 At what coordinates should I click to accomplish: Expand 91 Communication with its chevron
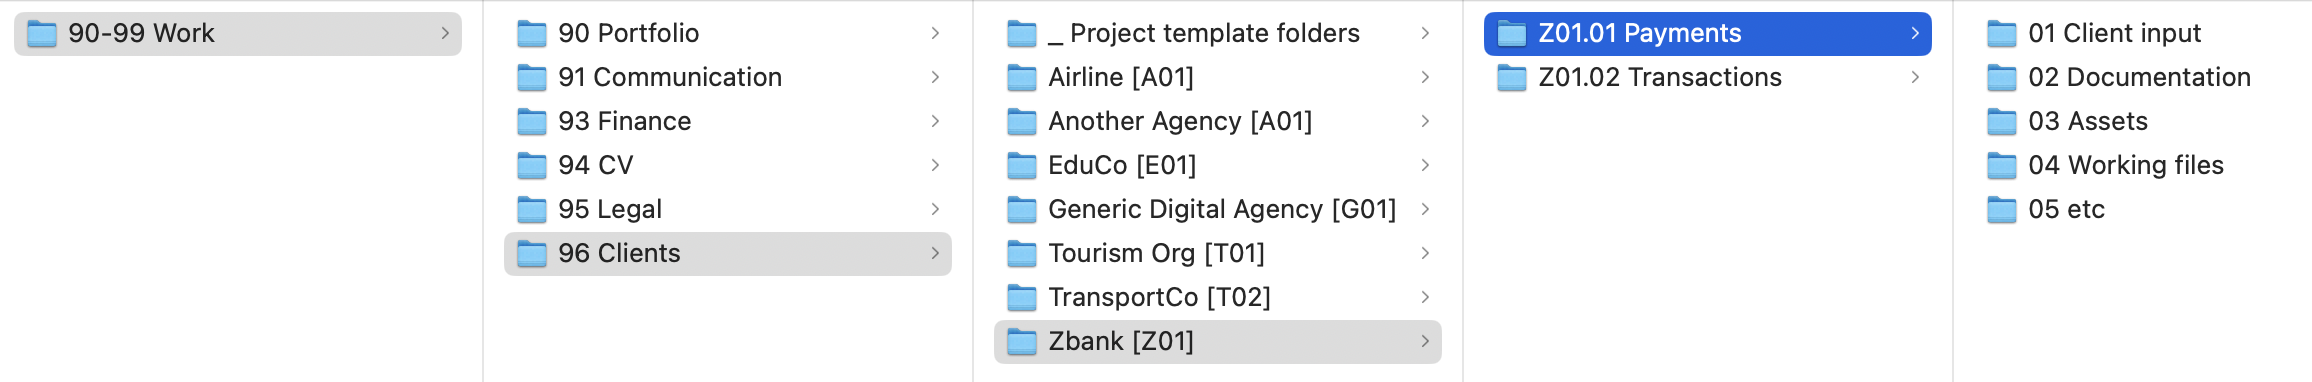click(x=935, y=77)
